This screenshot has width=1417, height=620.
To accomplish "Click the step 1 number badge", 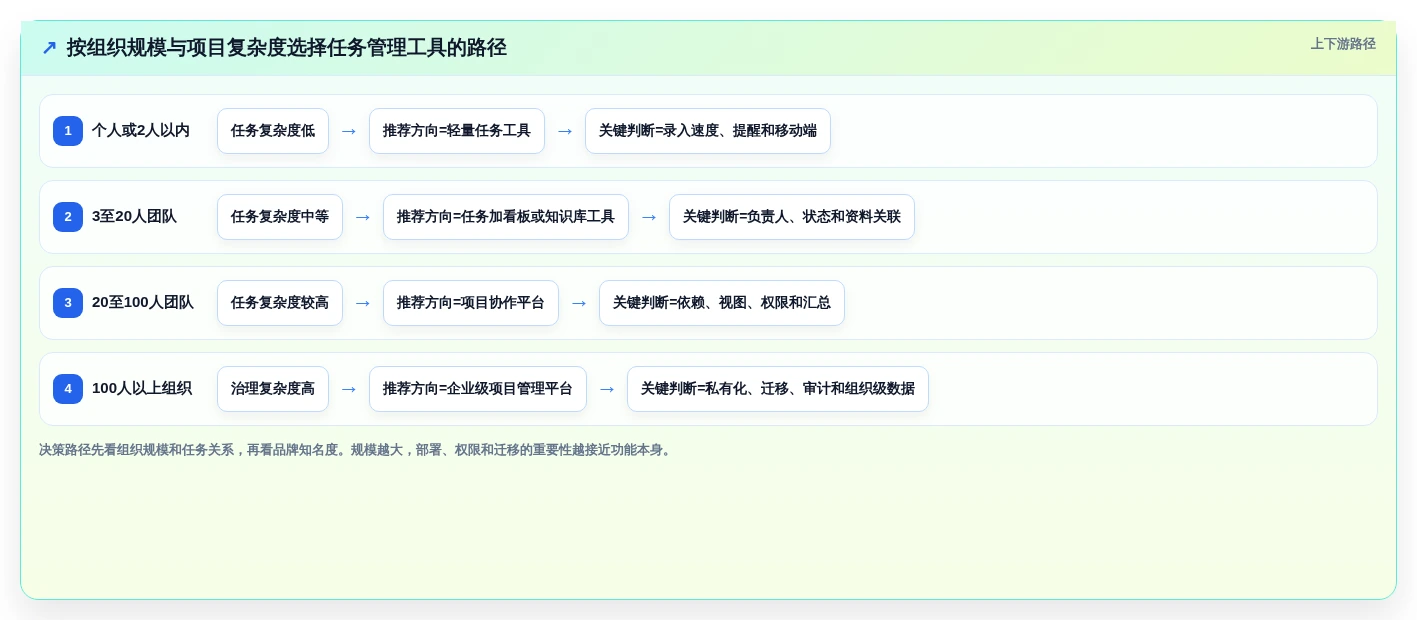I will tap(68, 131).
